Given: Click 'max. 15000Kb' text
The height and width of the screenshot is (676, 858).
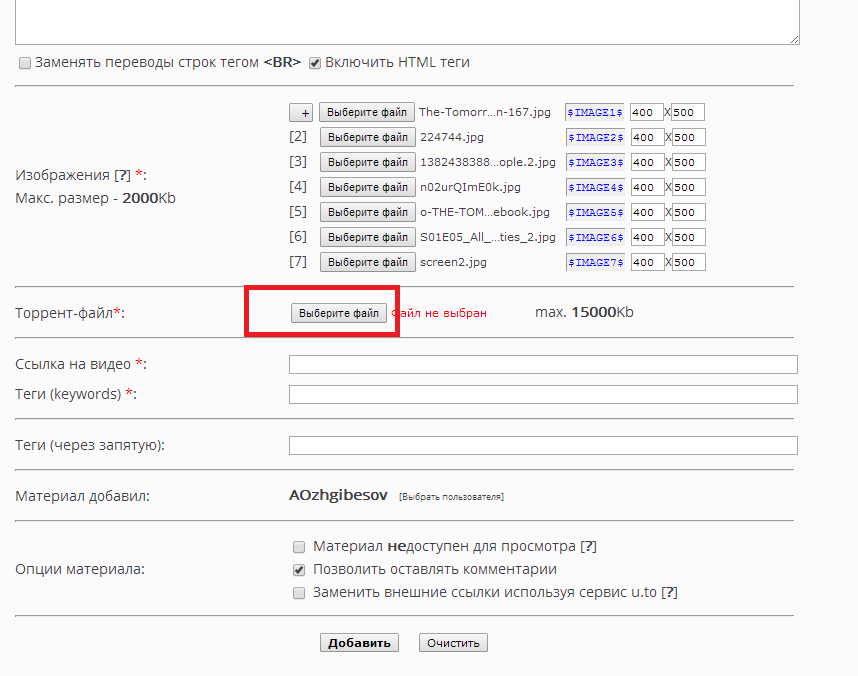Looking at the screenshot, I should coord(584,313).
